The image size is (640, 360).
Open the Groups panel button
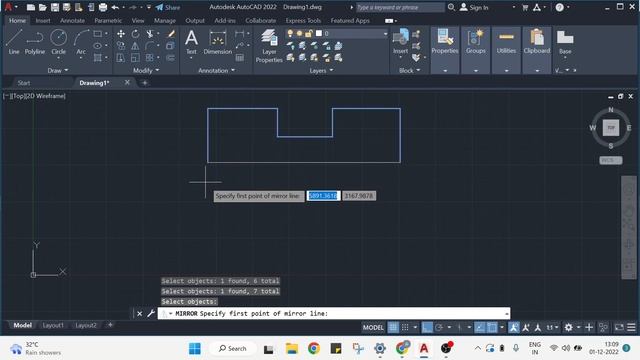pyautogui.click(x=476, y=42)
